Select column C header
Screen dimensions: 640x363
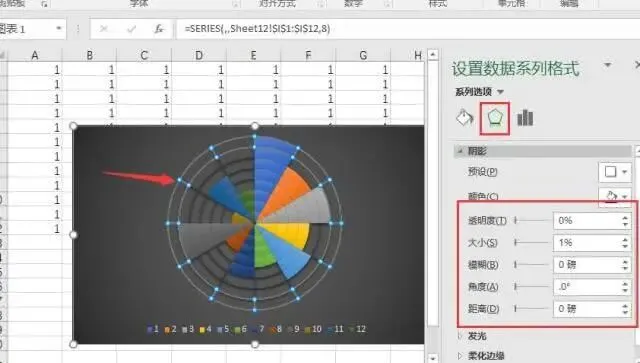pos(144,55)
